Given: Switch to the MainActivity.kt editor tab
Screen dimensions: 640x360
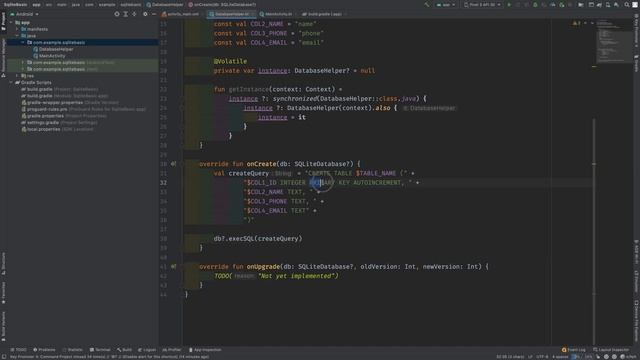Looking at the screenshot, I should 277,14.
